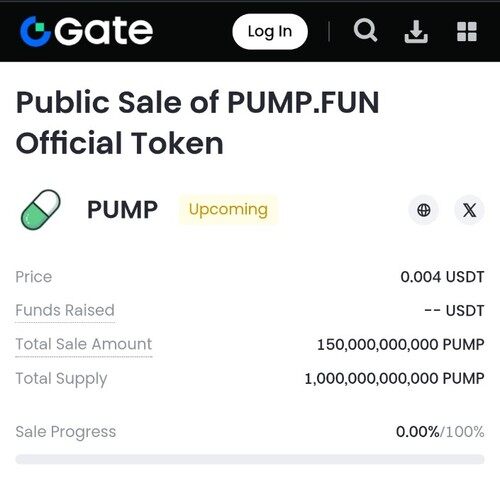Click the Total Supply label
The width and height of the screenshot is (500, 501).
coord(61,379)
